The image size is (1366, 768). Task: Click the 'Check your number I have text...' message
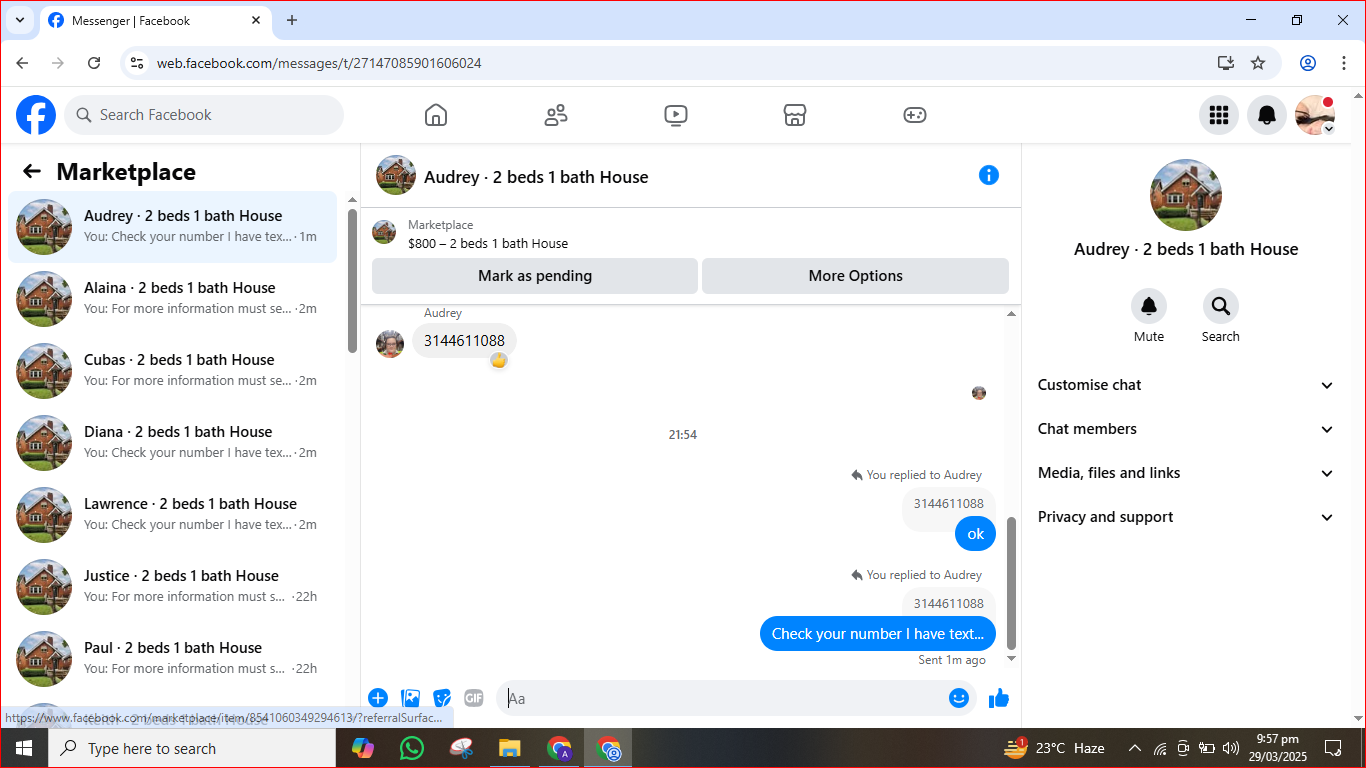coord(878,634)
